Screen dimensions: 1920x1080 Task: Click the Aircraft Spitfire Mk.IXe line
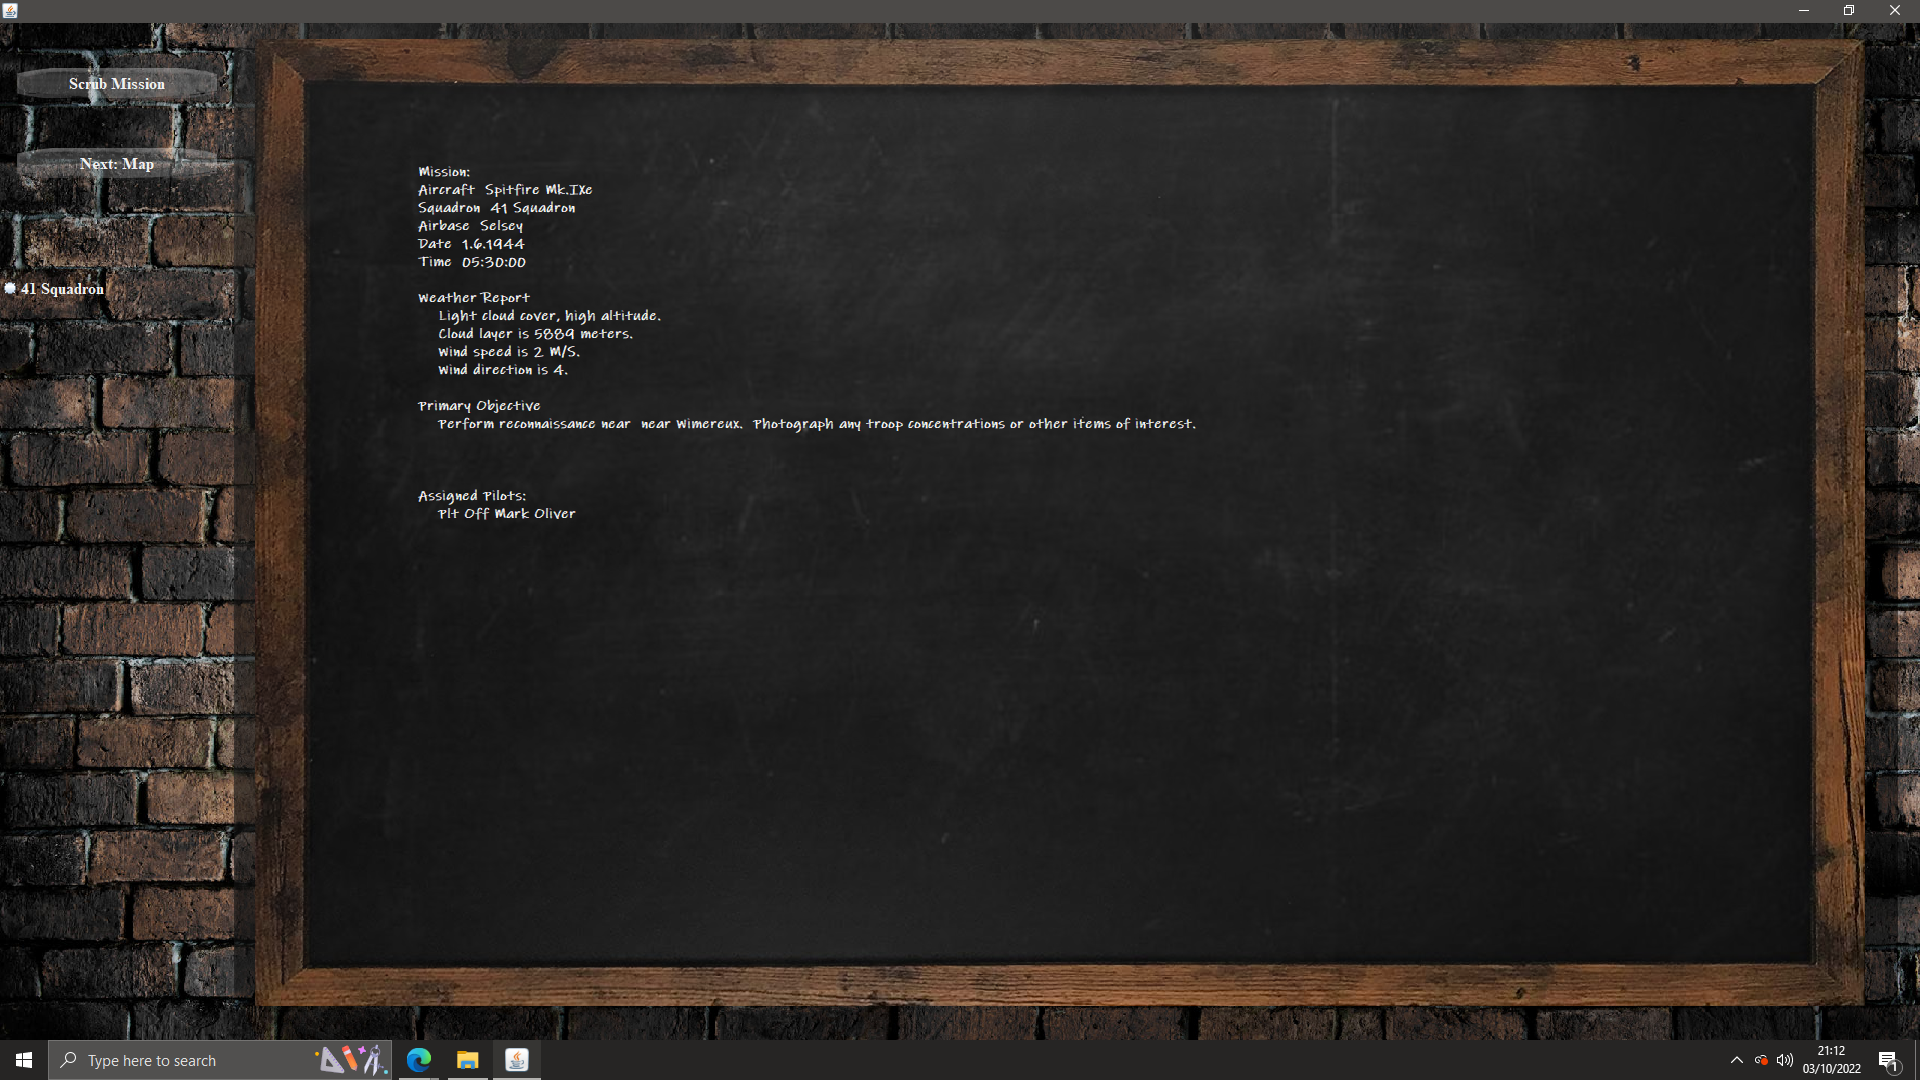505,190
